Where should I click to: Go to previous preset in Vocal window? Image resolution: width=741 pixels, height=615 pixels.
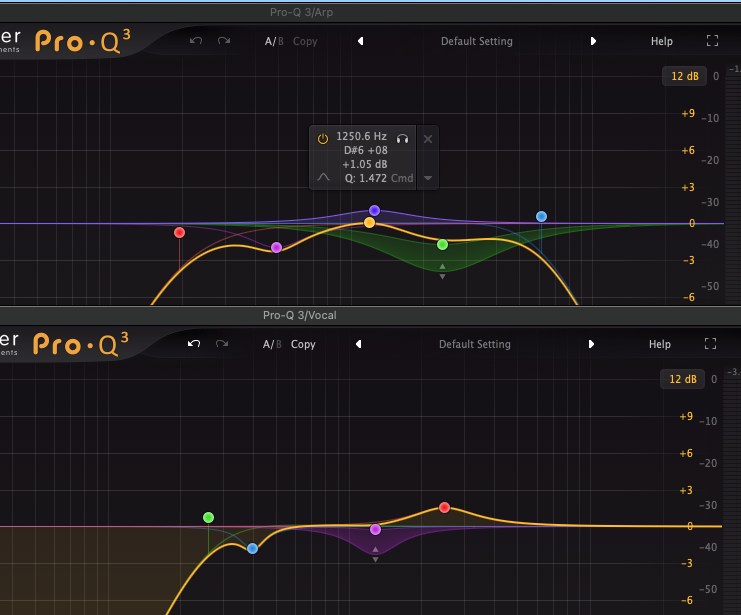coord(359,344)
